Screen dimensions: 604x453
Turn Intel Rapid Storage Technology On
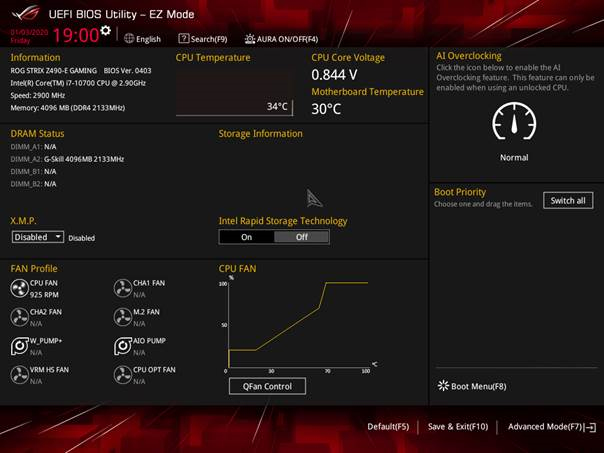coord(247,237)
